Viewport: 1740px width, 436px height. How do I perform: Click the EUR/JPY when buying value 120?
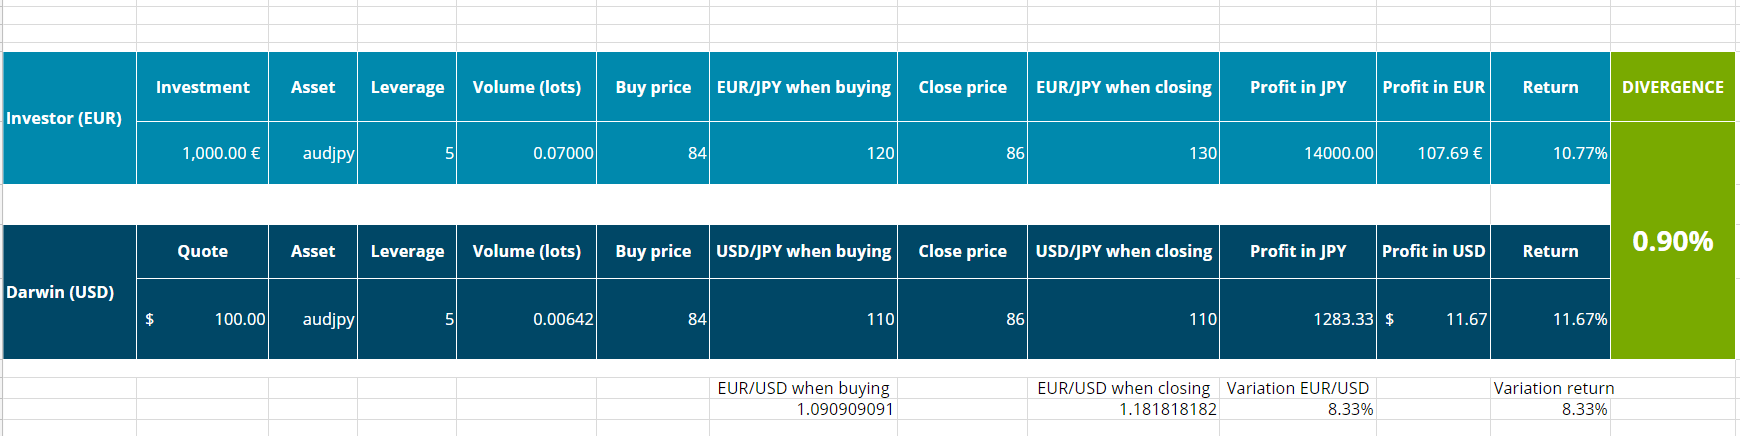pos(803,153)
